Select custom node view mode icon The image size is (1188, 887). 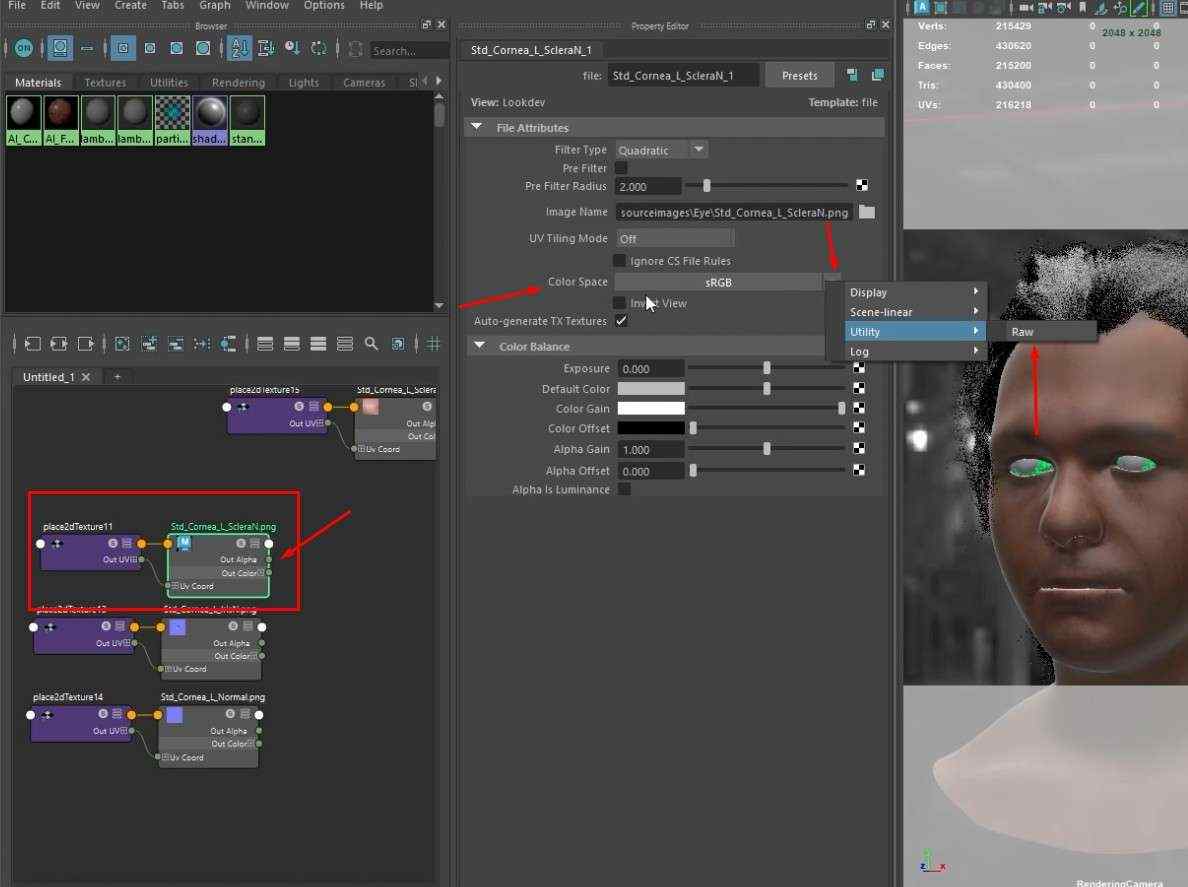click(x=345, y=344)
